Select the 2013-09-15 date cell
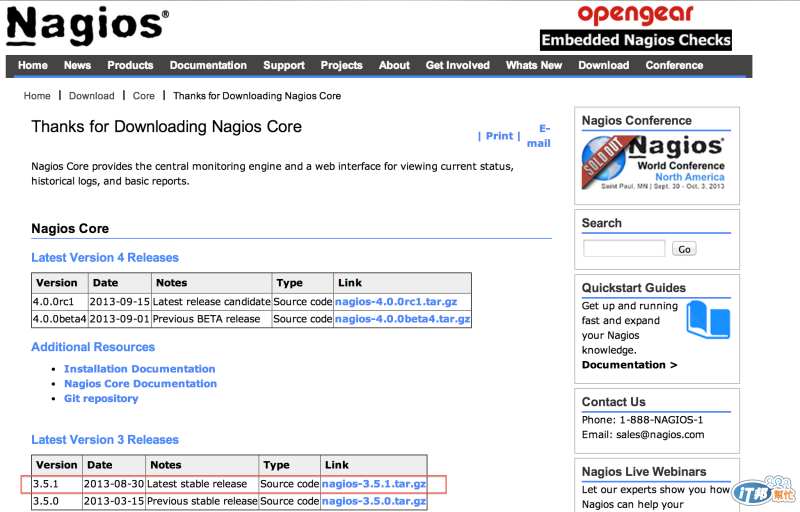800x512 pixels. [119, 301]
